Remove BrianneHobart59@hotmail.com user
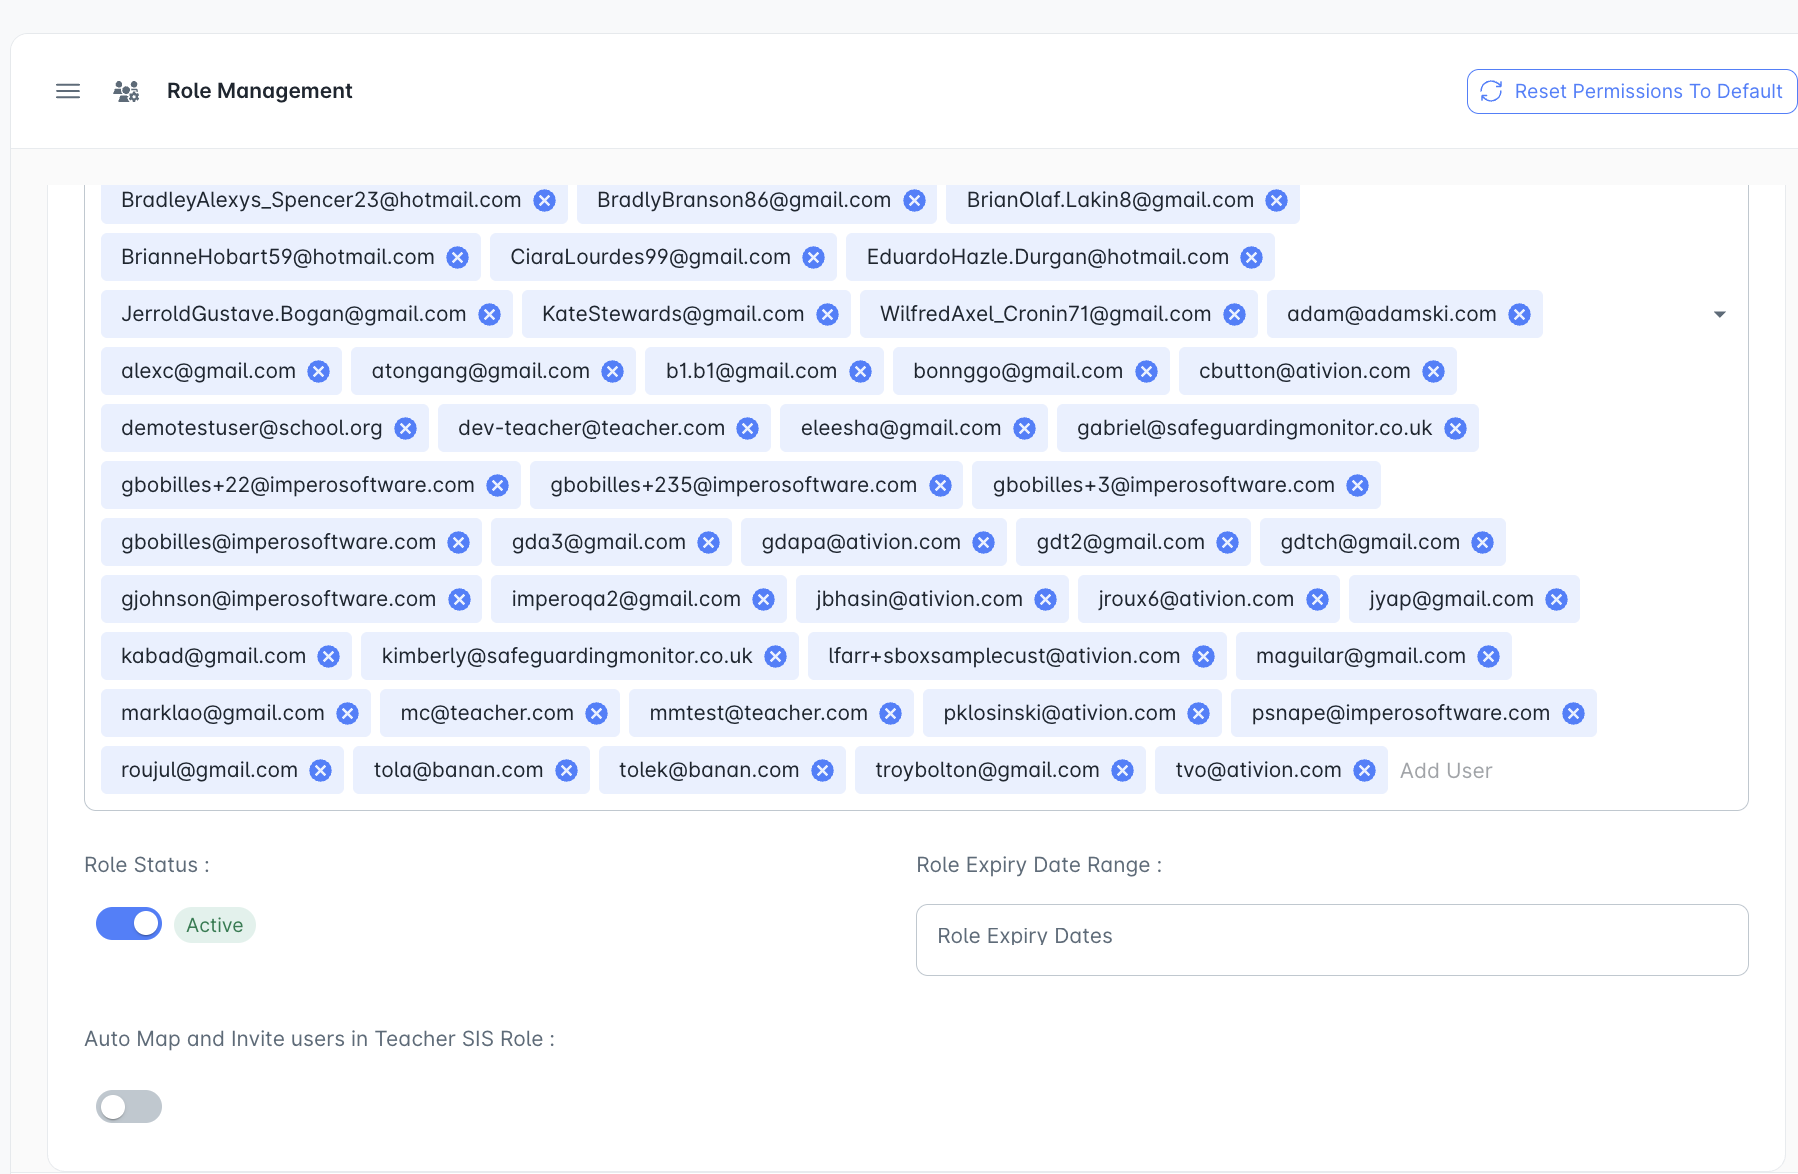The height and width of the screenshot is (1174, 1798). click(x=458, y=258)
